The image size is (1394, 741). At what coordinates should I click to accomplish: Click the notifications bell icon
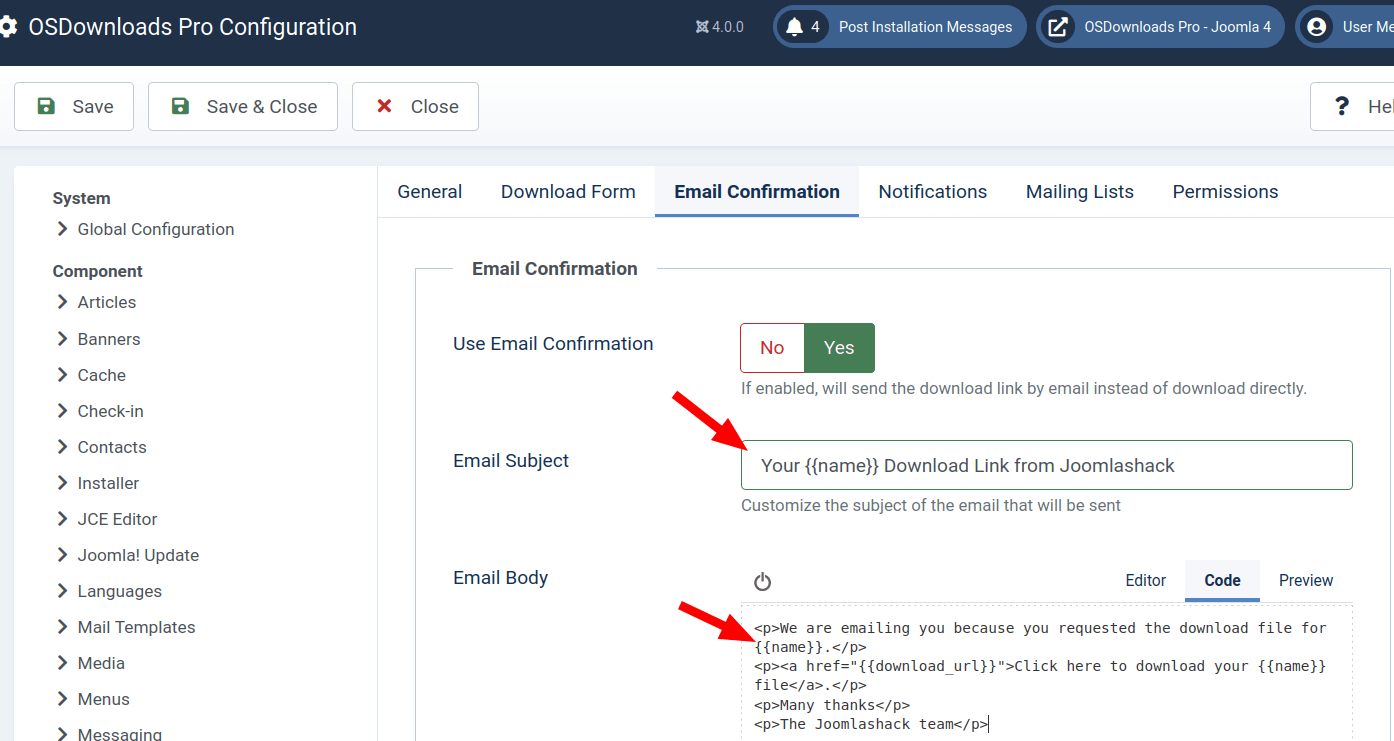coord(795,27)
